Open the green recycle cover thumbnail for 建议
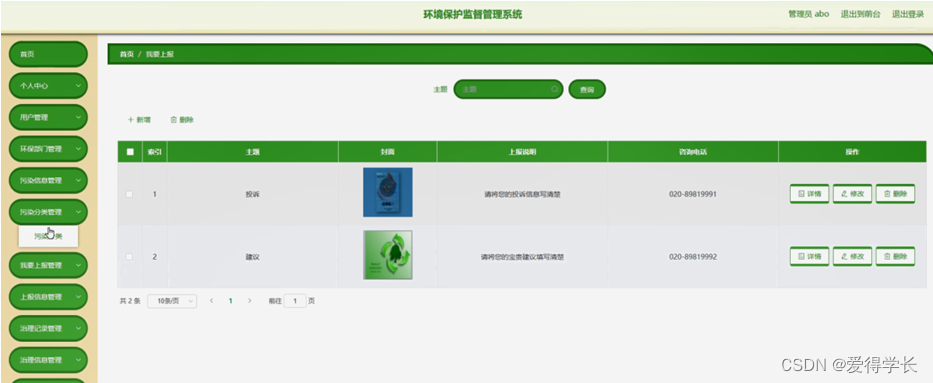The width and height of the screenshot is (933, 383). 387,255
